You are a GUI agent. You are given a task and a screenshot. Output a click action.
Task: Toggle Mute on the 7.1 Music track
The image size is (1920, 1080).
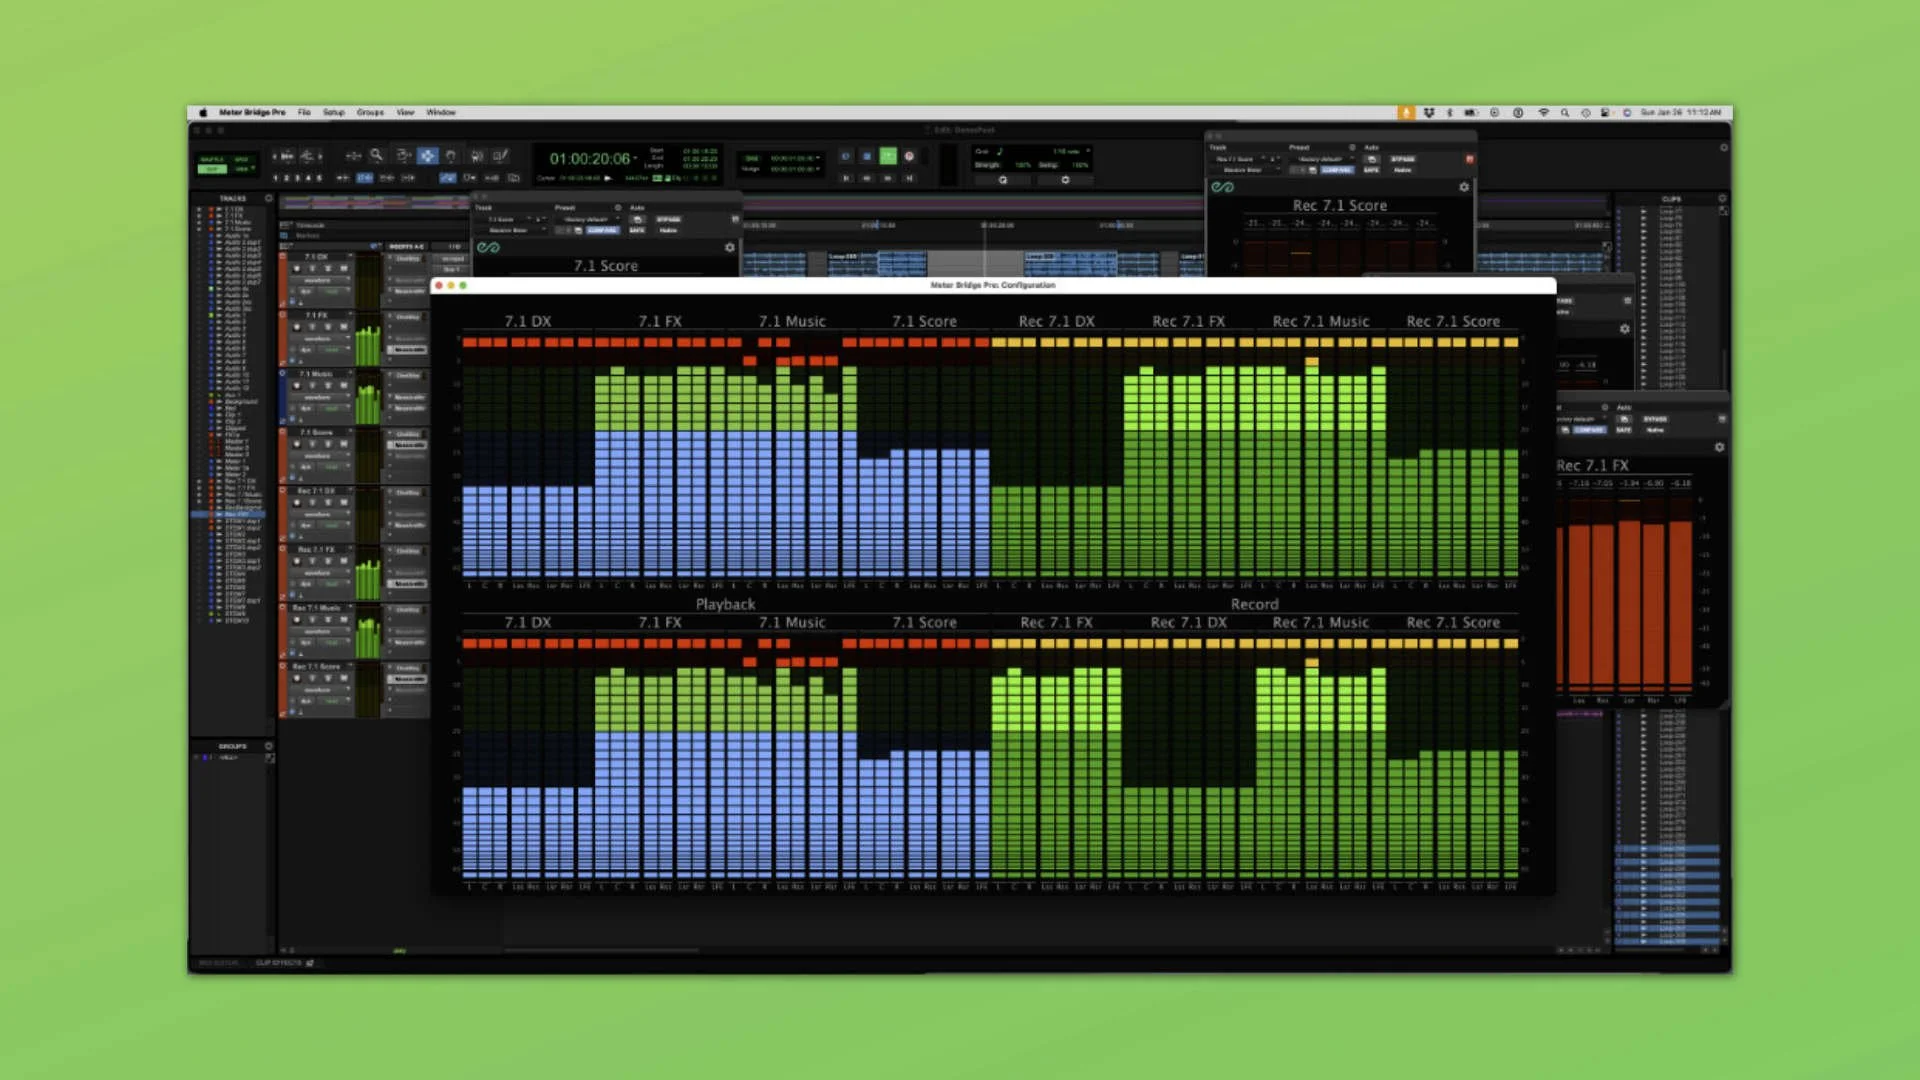343,385
